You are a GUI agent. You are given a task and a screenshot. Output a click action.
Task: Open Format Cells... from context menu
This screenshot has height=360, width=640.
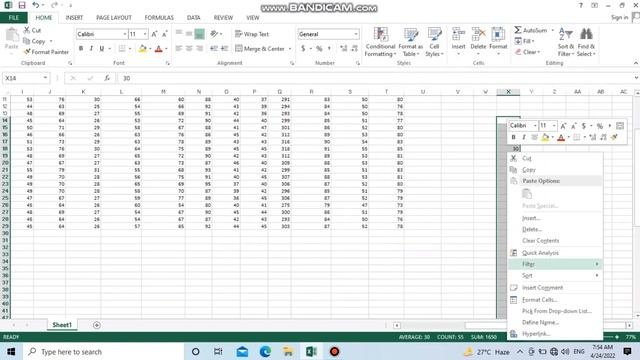(x=555, y=300)
